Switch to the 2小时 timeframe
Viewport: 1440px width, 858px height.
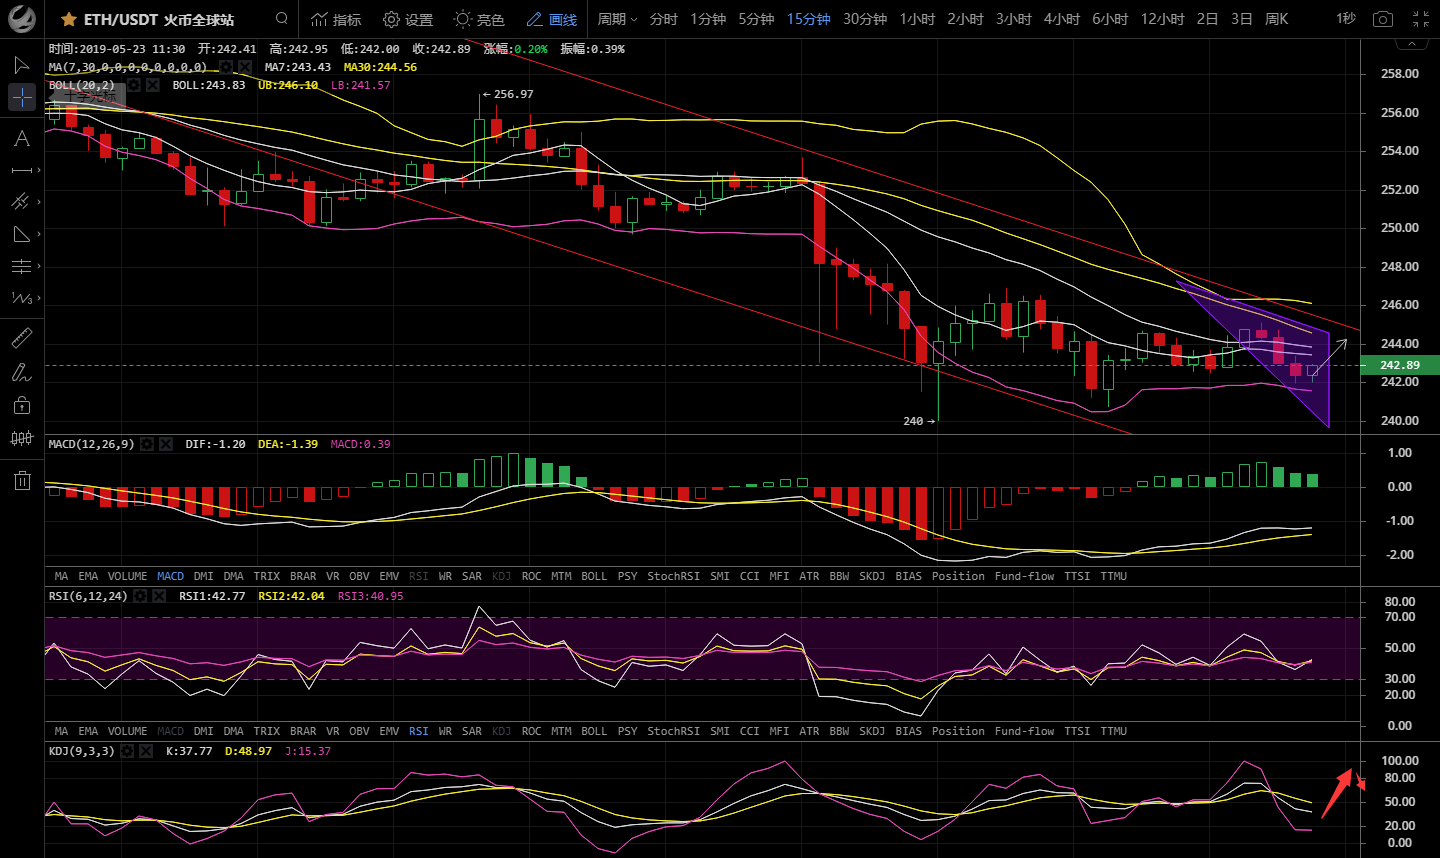coord(965,20)
